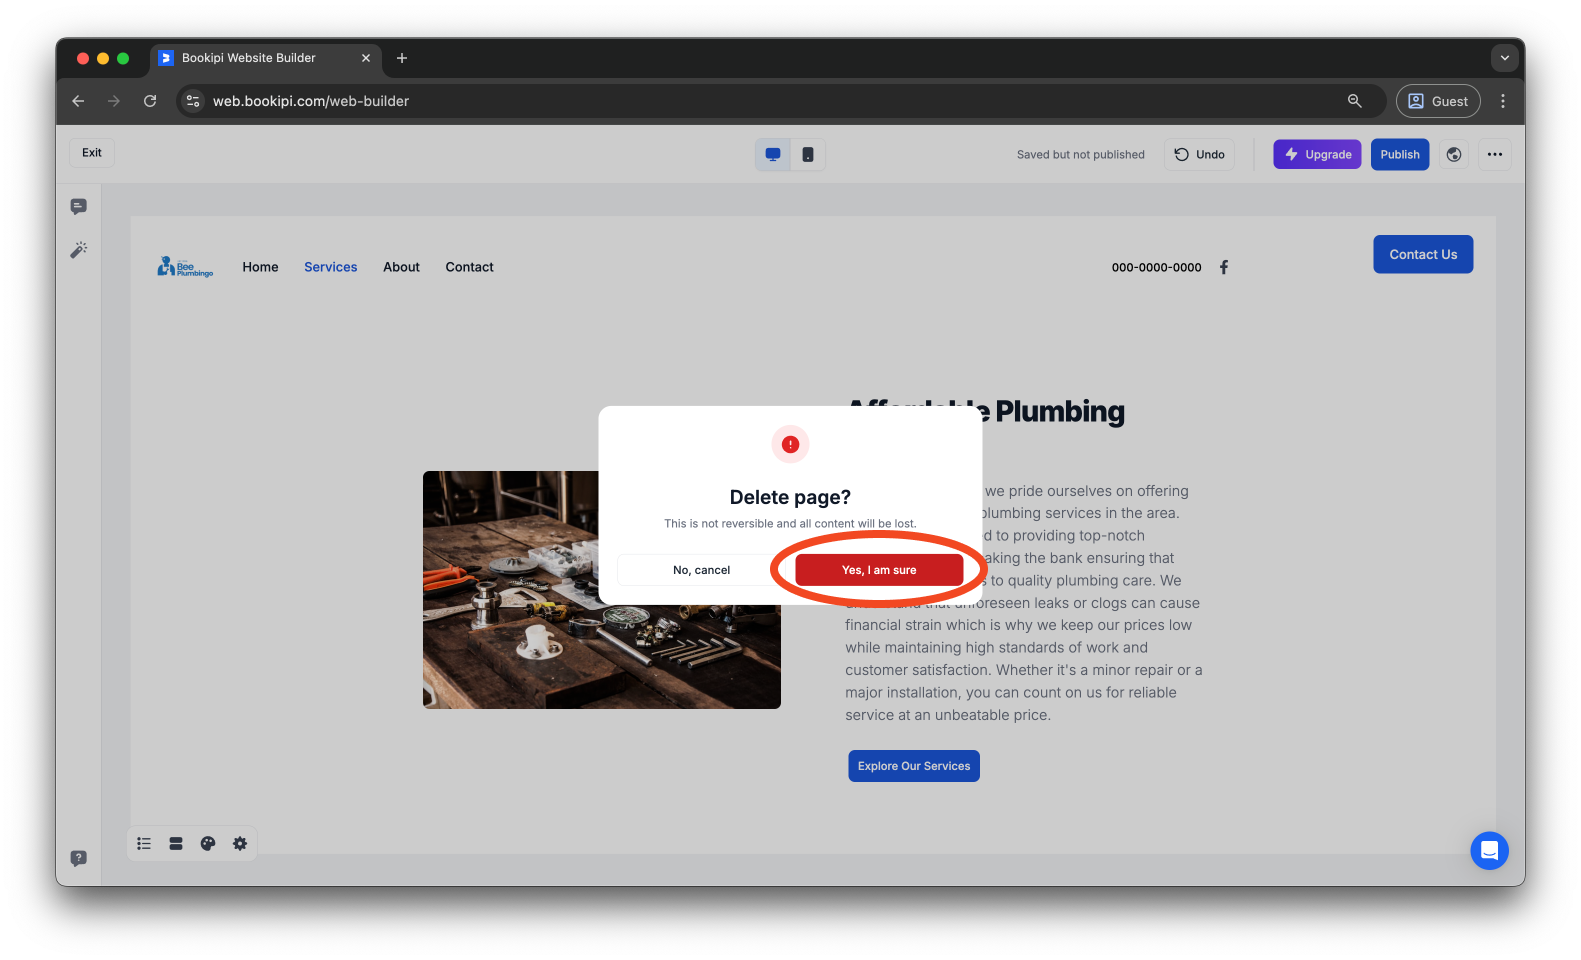
Task: Click the Contact Us header button
Action: (1423, 255)
